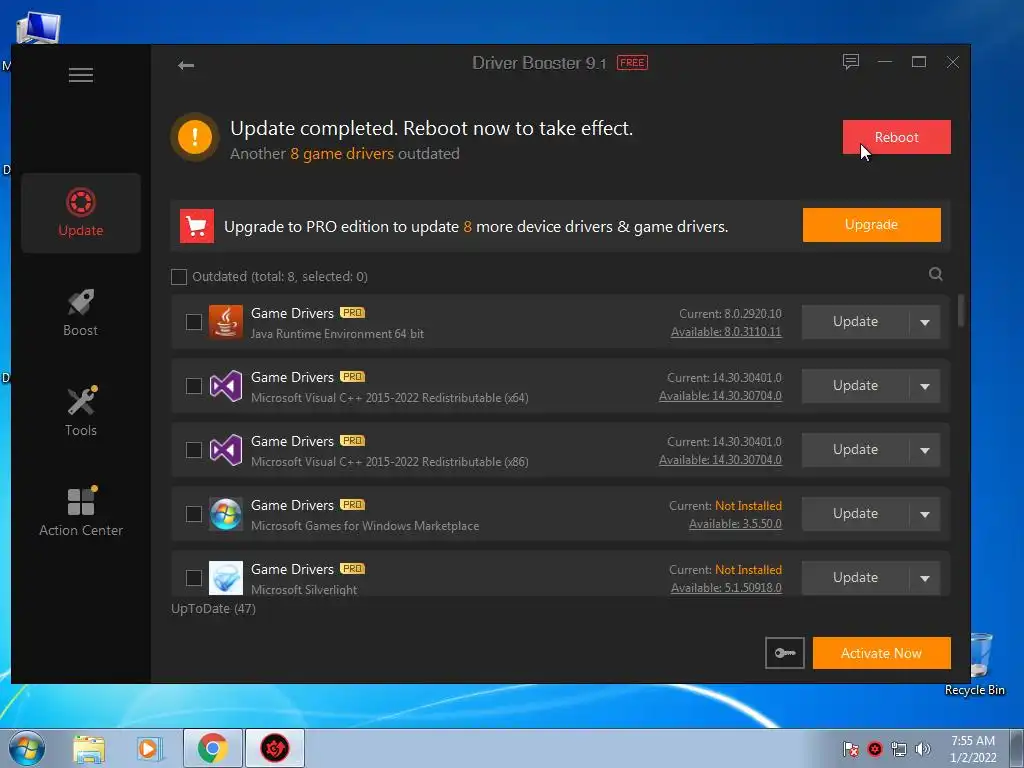Viewport: 1024px width, 768px height.
Task: Open the hamburger menu in the sidebar
Action: (81, 75)
